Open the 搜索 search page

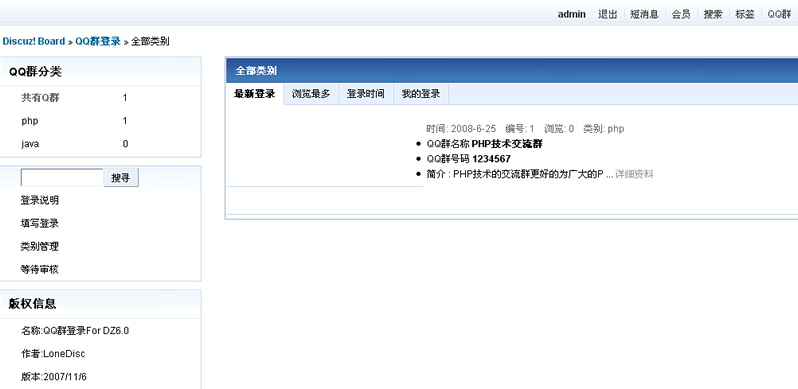point(713,14)
